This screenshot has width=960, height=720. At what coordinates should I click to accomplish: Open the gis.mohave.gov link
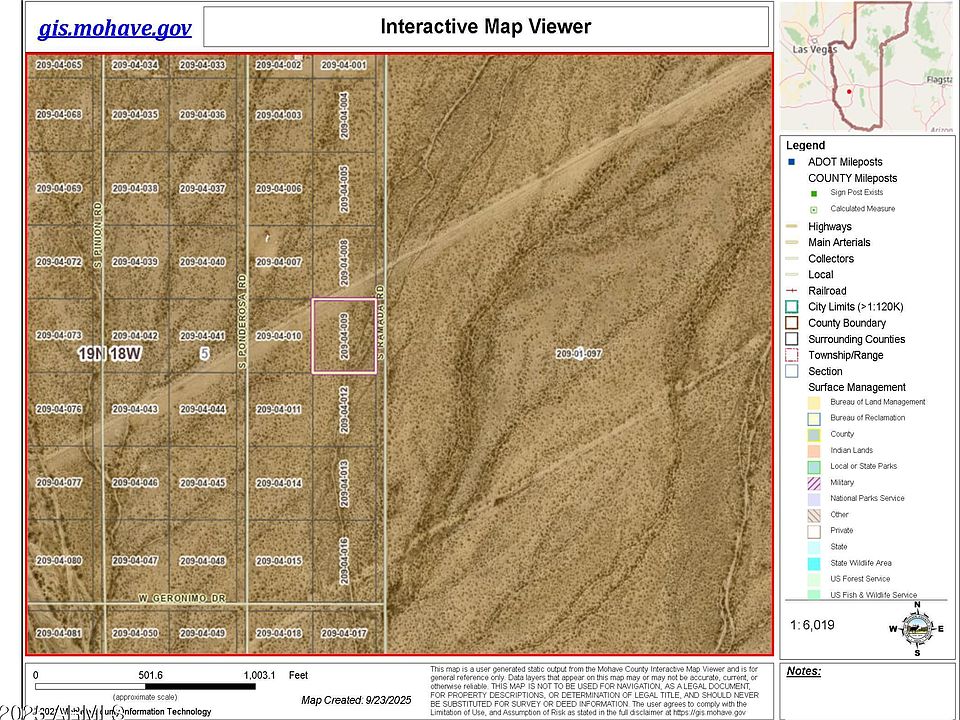pos(114,28)
